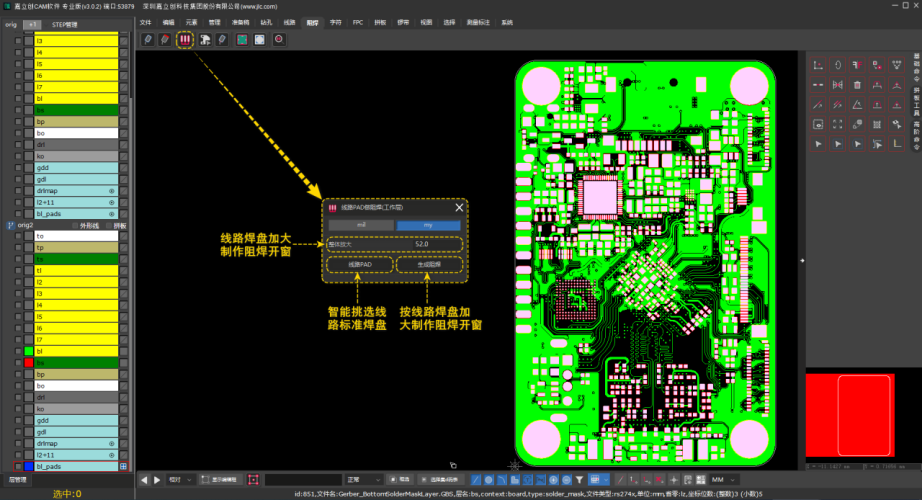Viewport: 922px width, 500px height.
Task: Click the 层管理 button at bottom left
Action: click(18, 480)
